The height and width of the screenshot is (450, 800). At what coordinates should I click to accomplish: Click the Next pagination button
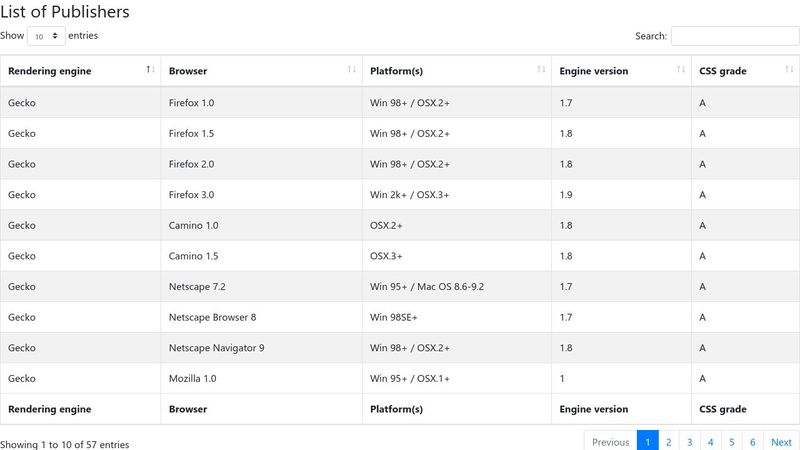coord(781,442)
